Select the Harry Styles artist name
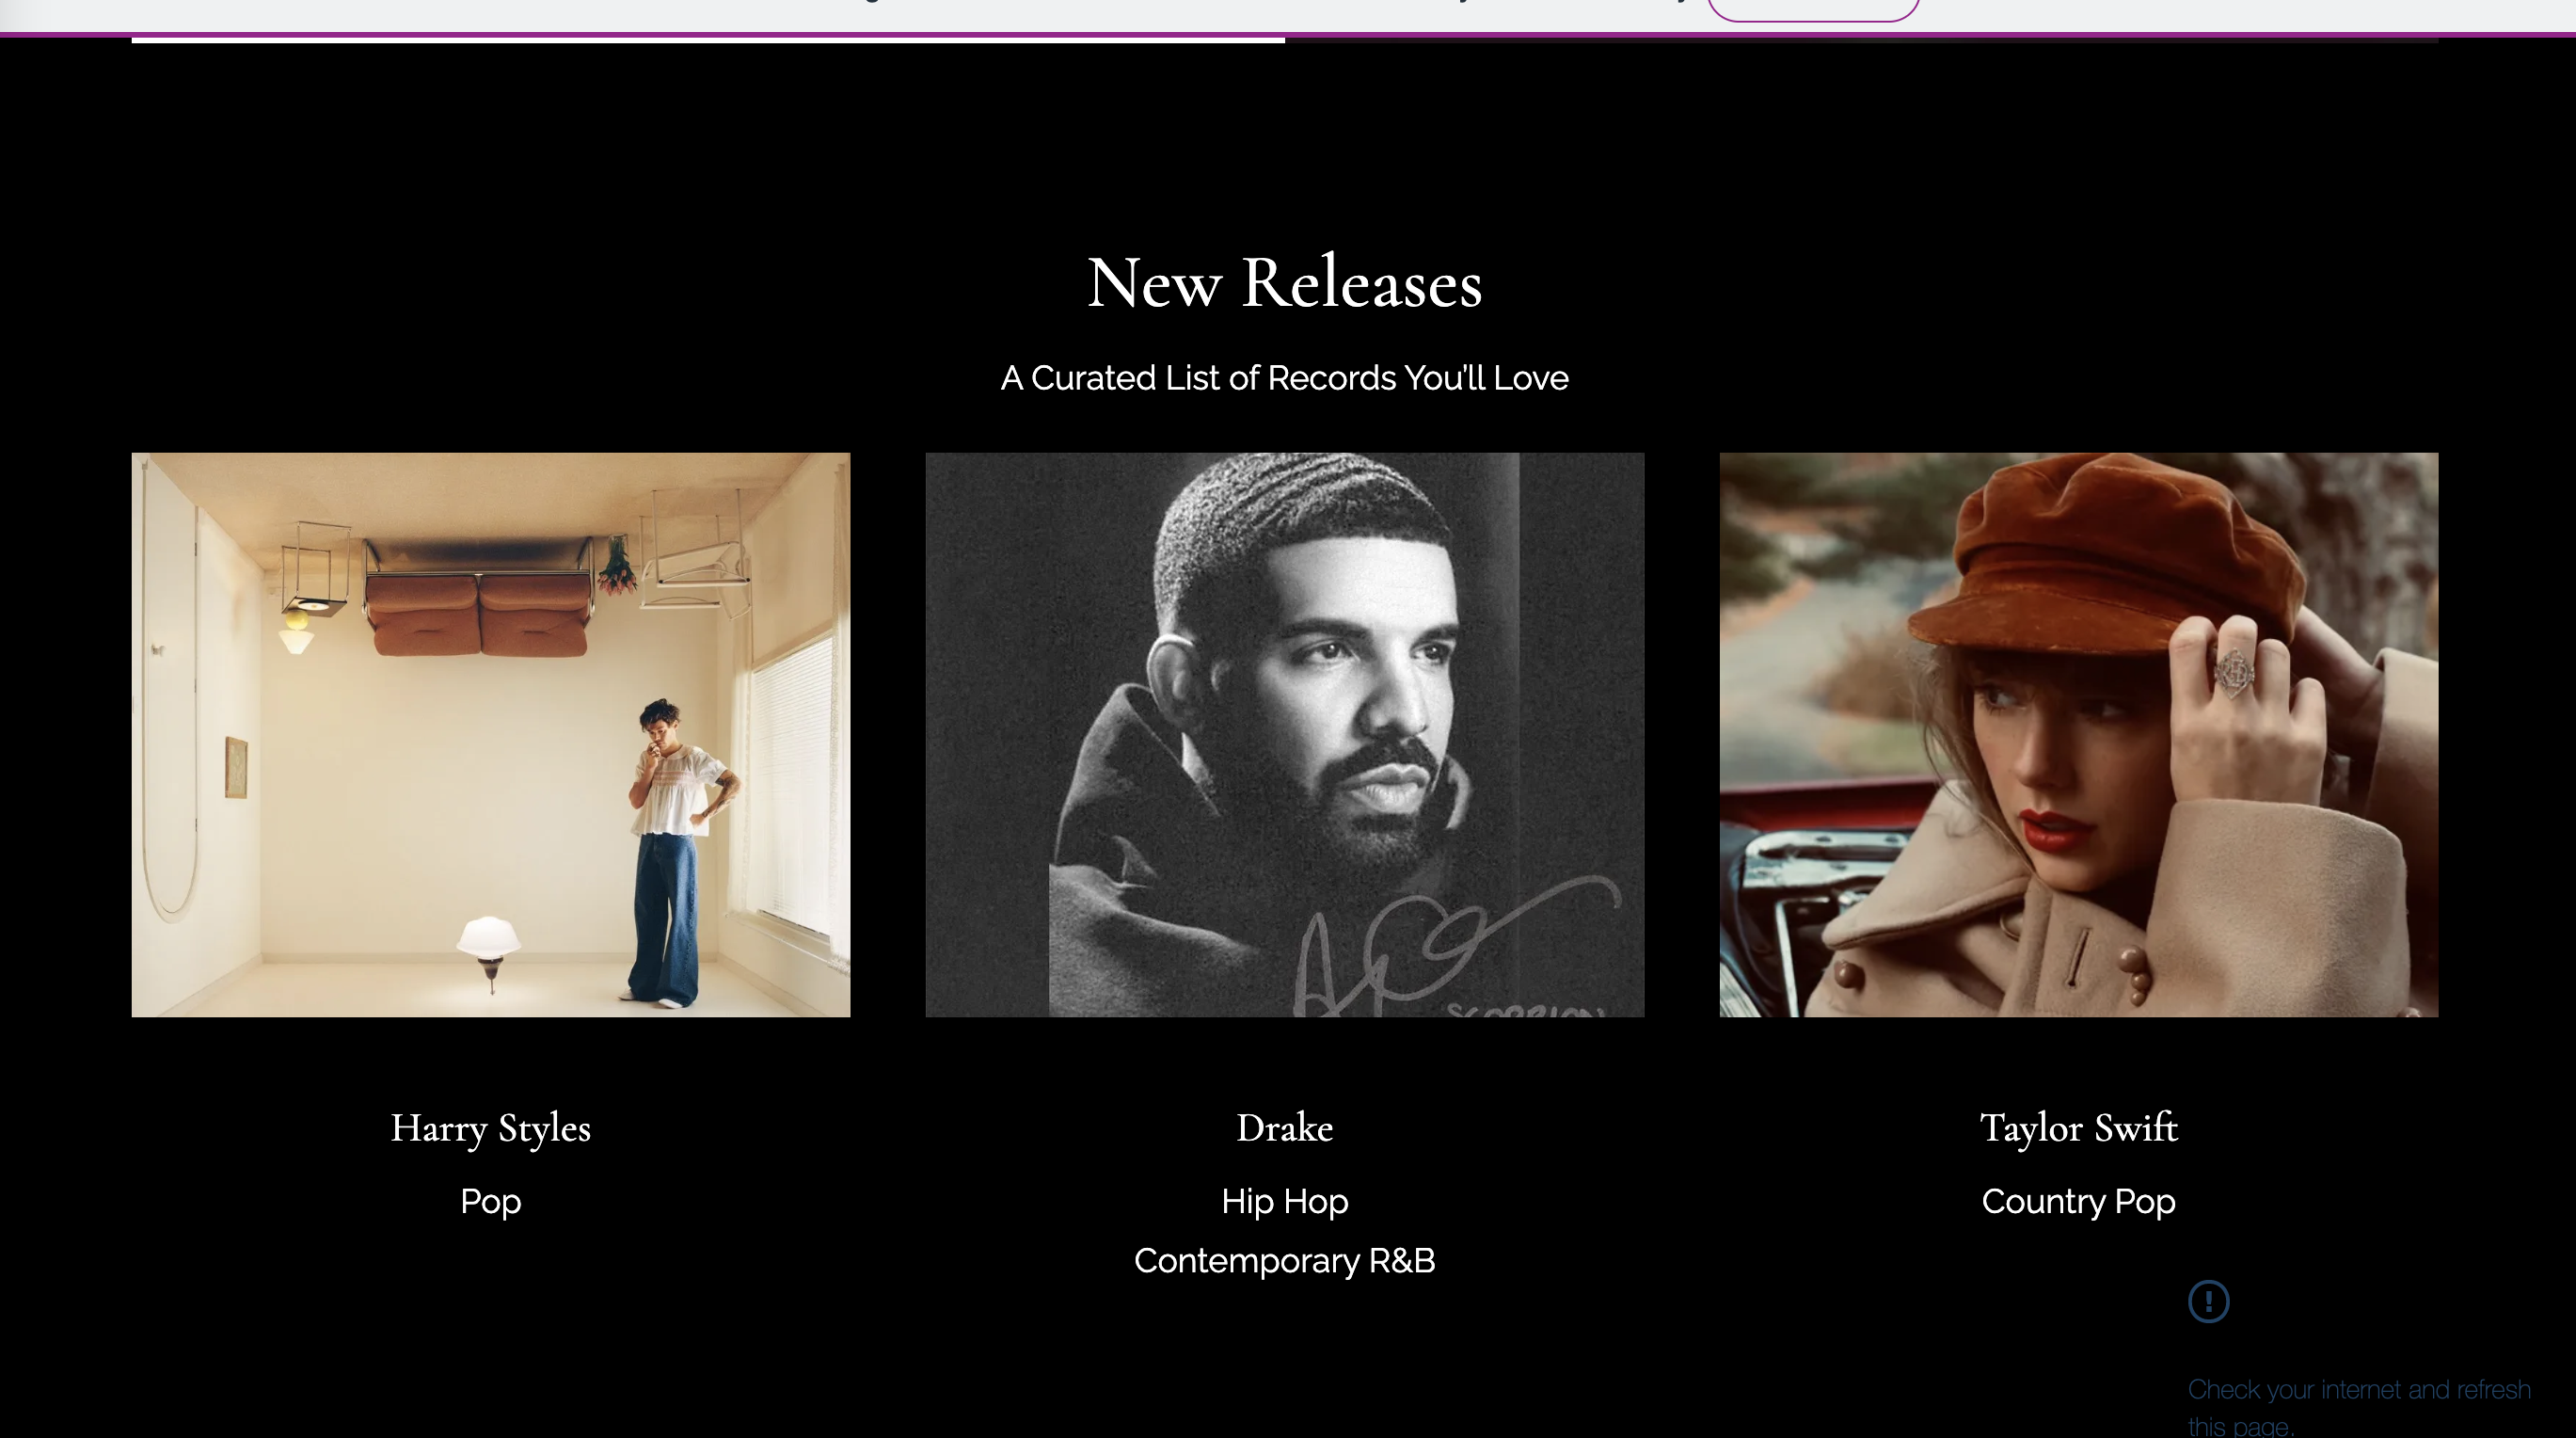 click(x=491, y=1128)
